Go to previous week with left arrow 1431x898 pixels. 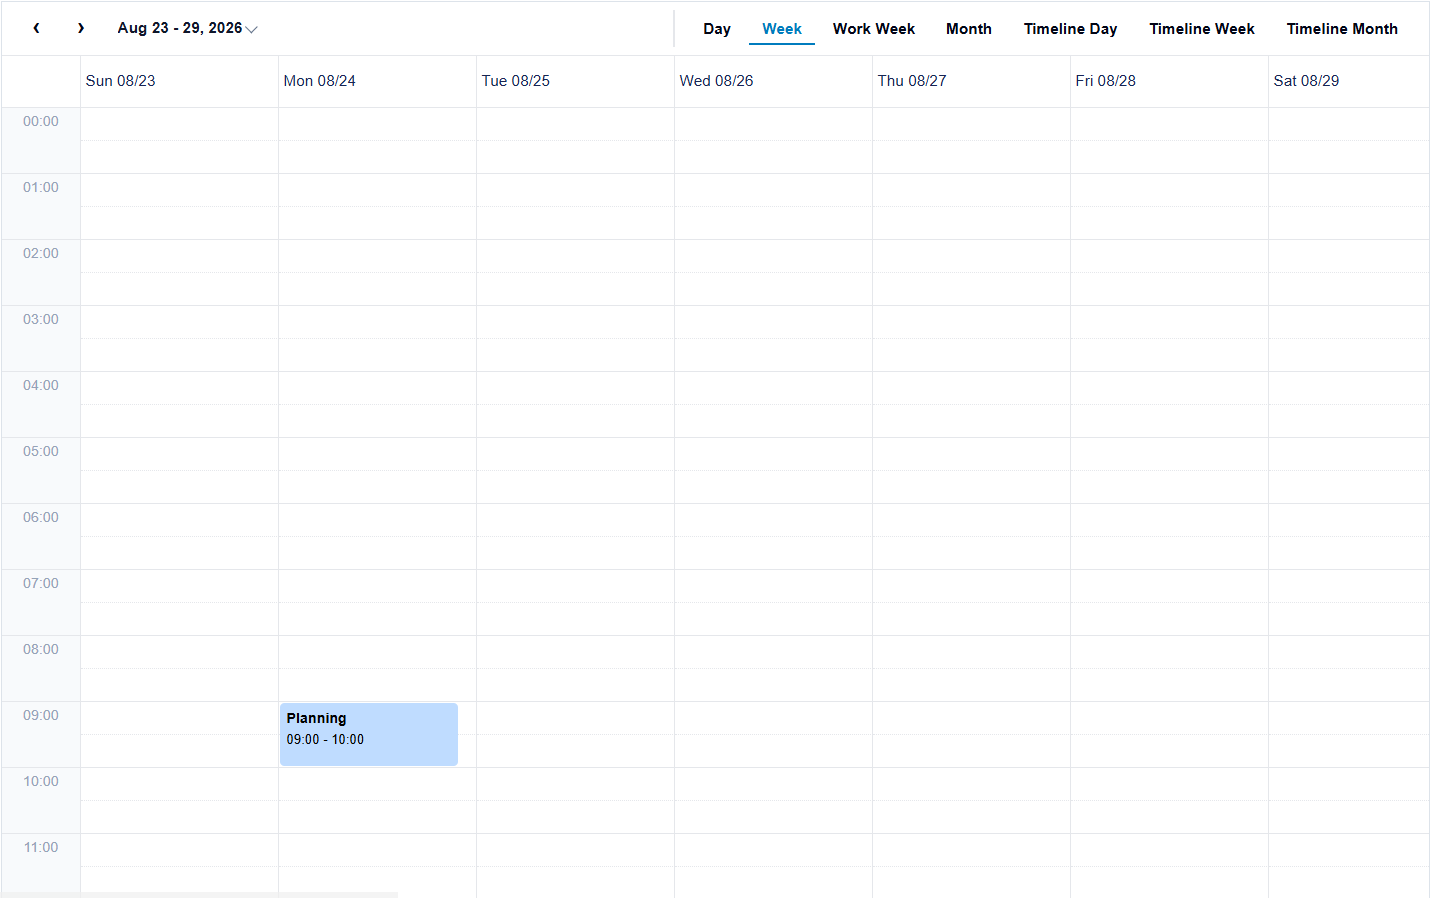[36, 28]
